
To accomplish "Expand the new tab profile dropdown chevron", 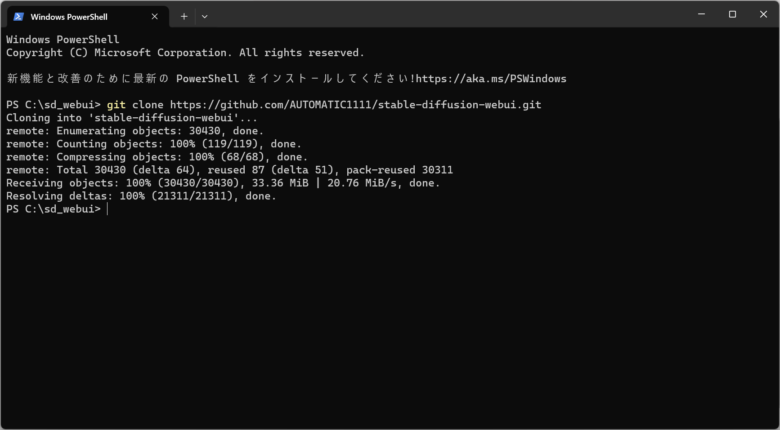I will (204, 16).
